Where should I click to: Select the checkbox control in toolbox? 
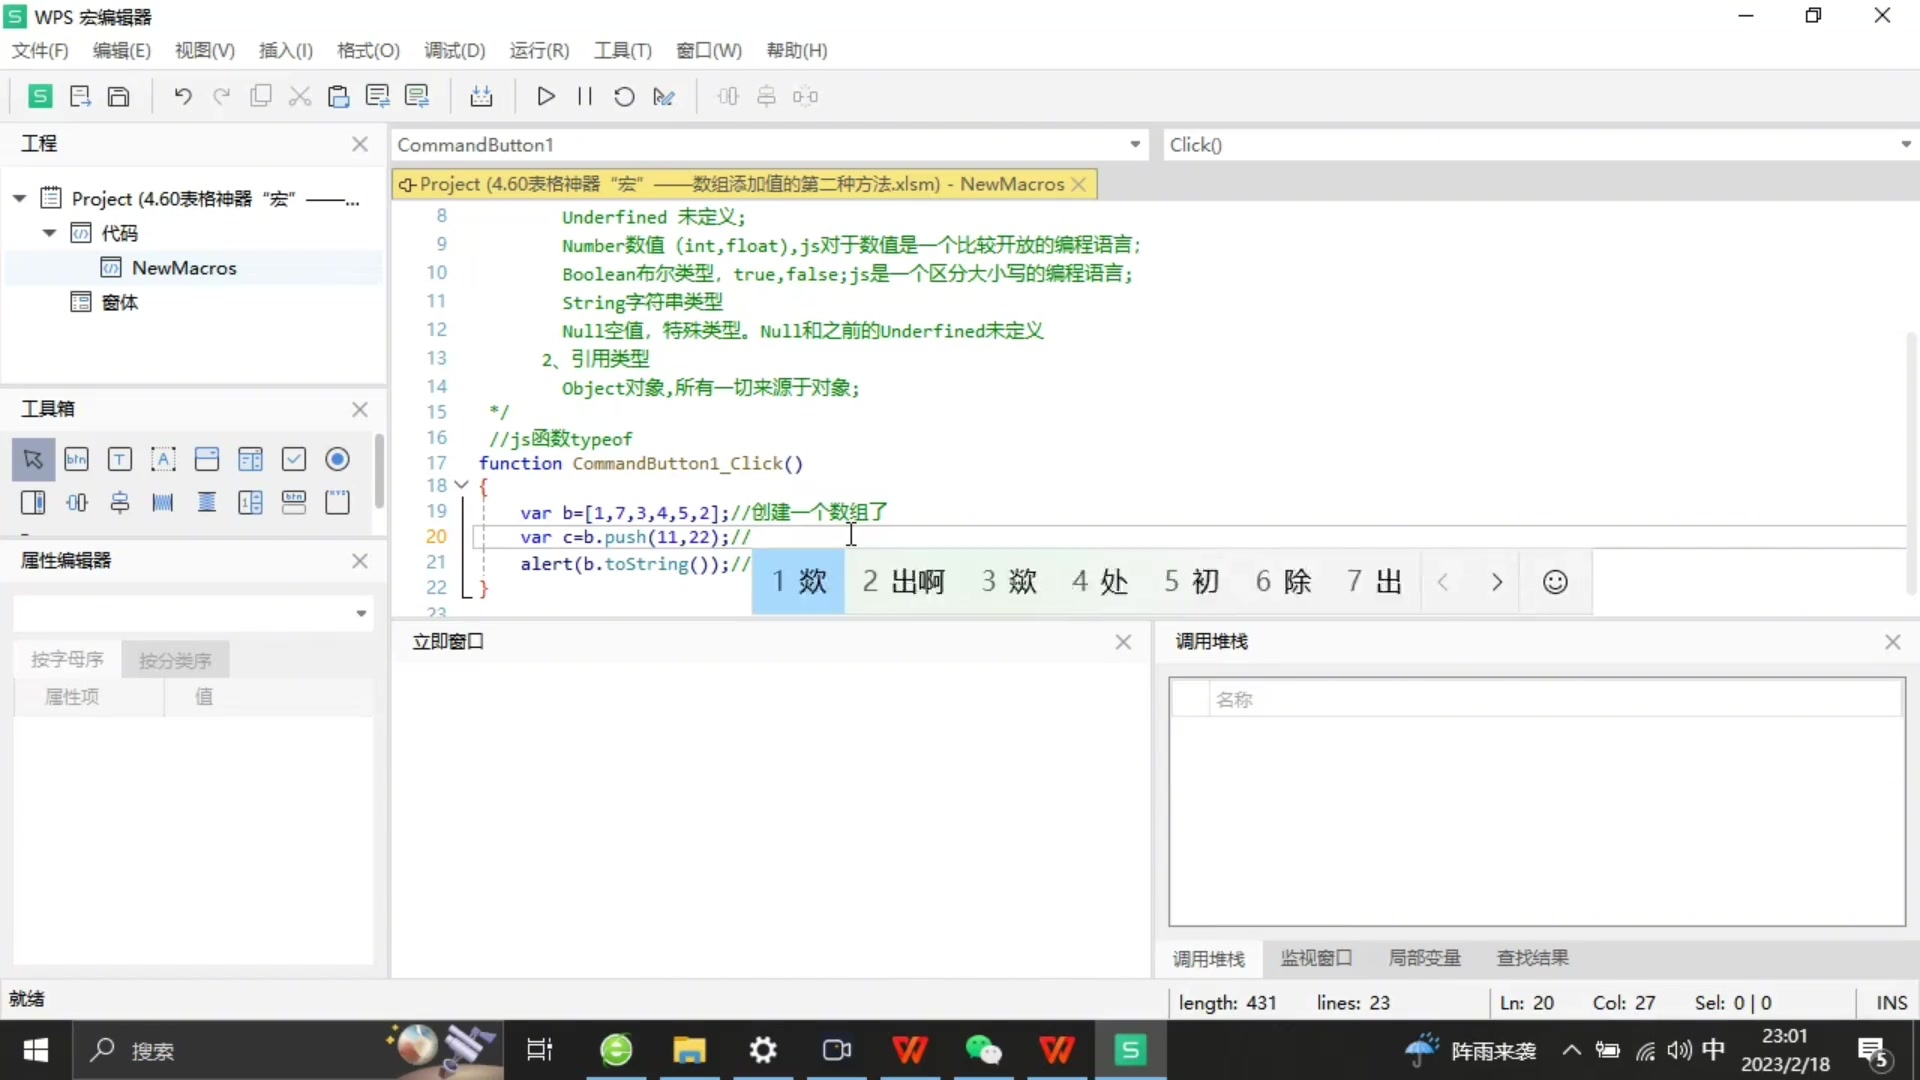[294, 459]
